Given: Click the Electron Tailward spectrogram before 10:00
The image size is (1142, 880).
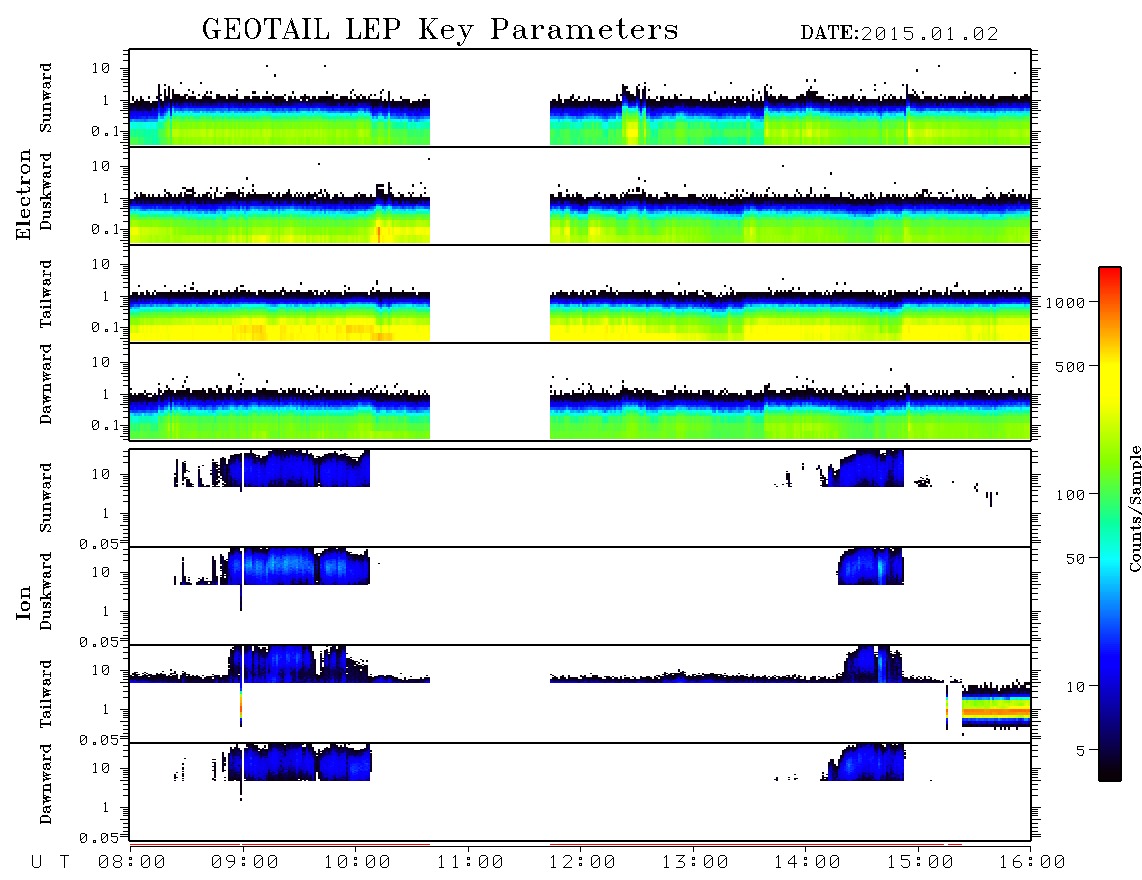Looking at the screenshot, I should tap(280, 315).
